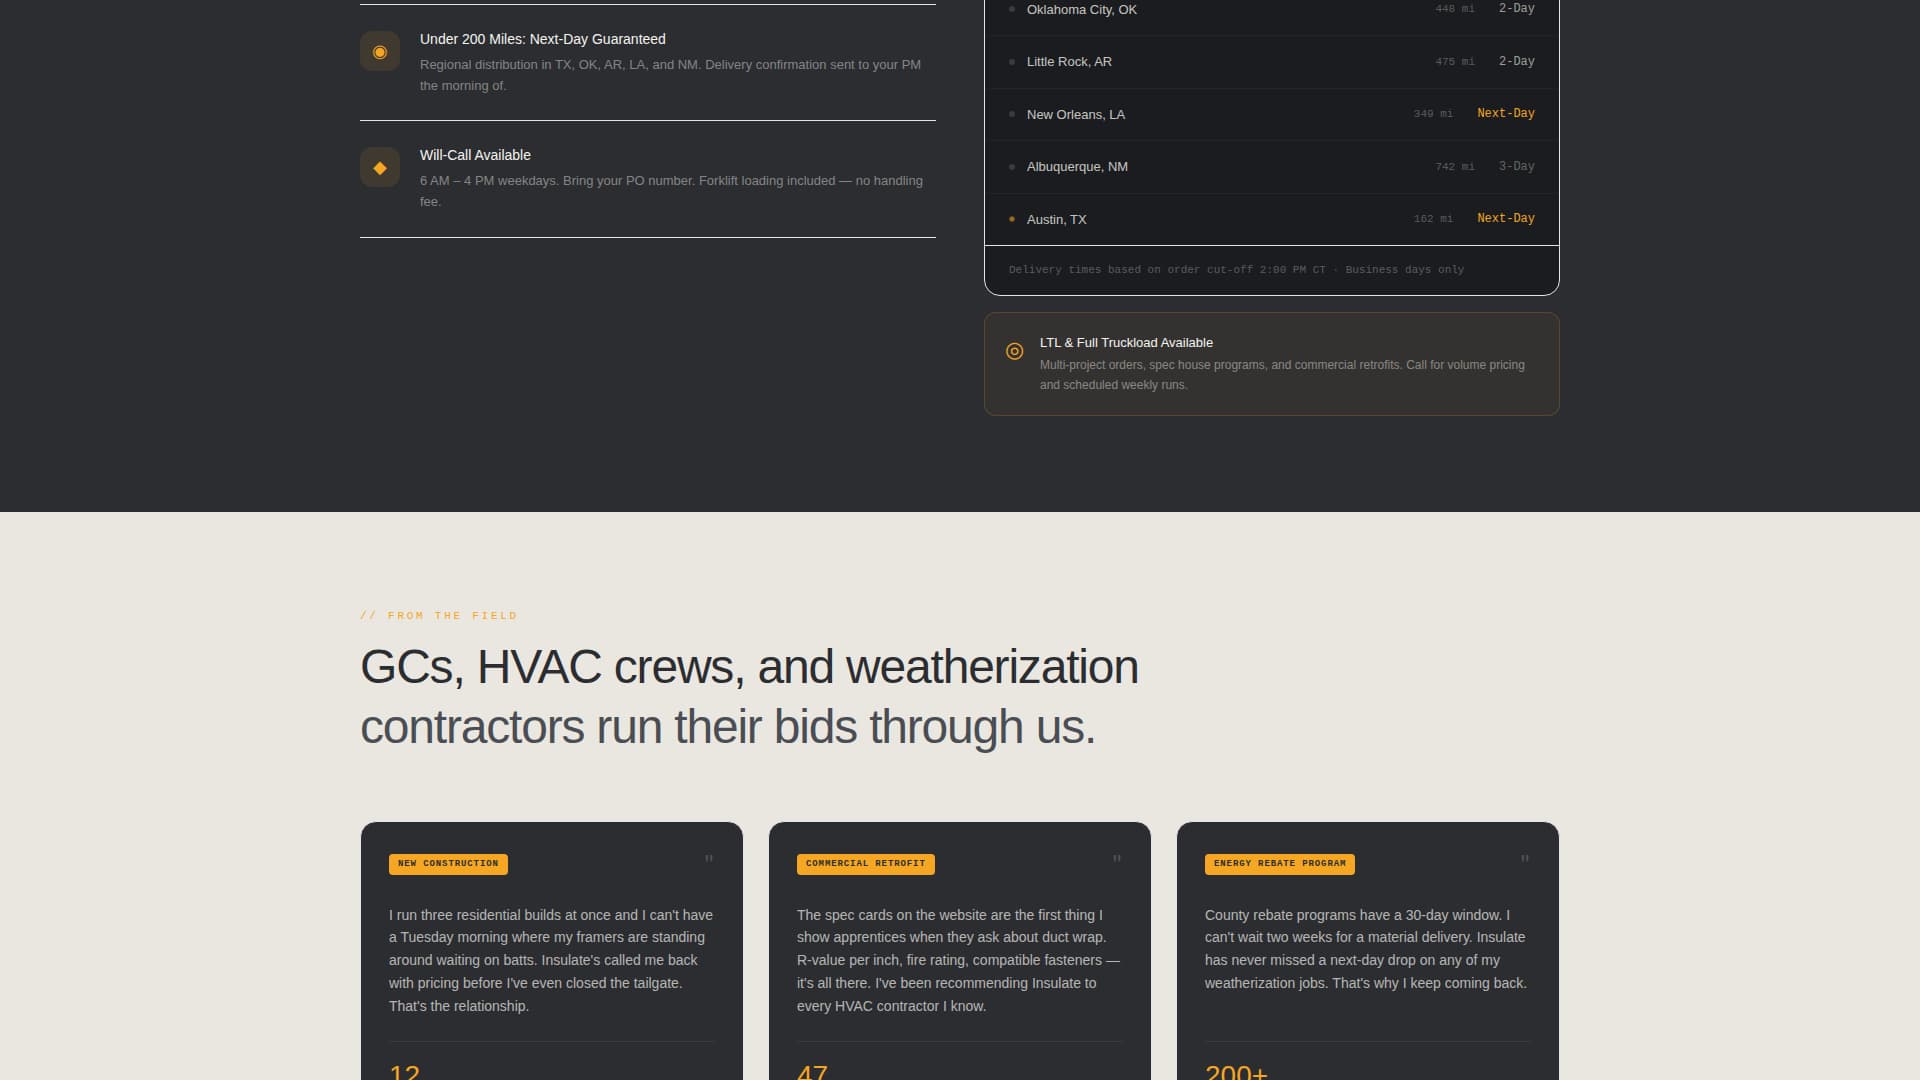The height and width of the screenshot is (1080, 1920).
Task: Click the diamond icon beside Will-Call Available
Action: (x=380, y=167)
